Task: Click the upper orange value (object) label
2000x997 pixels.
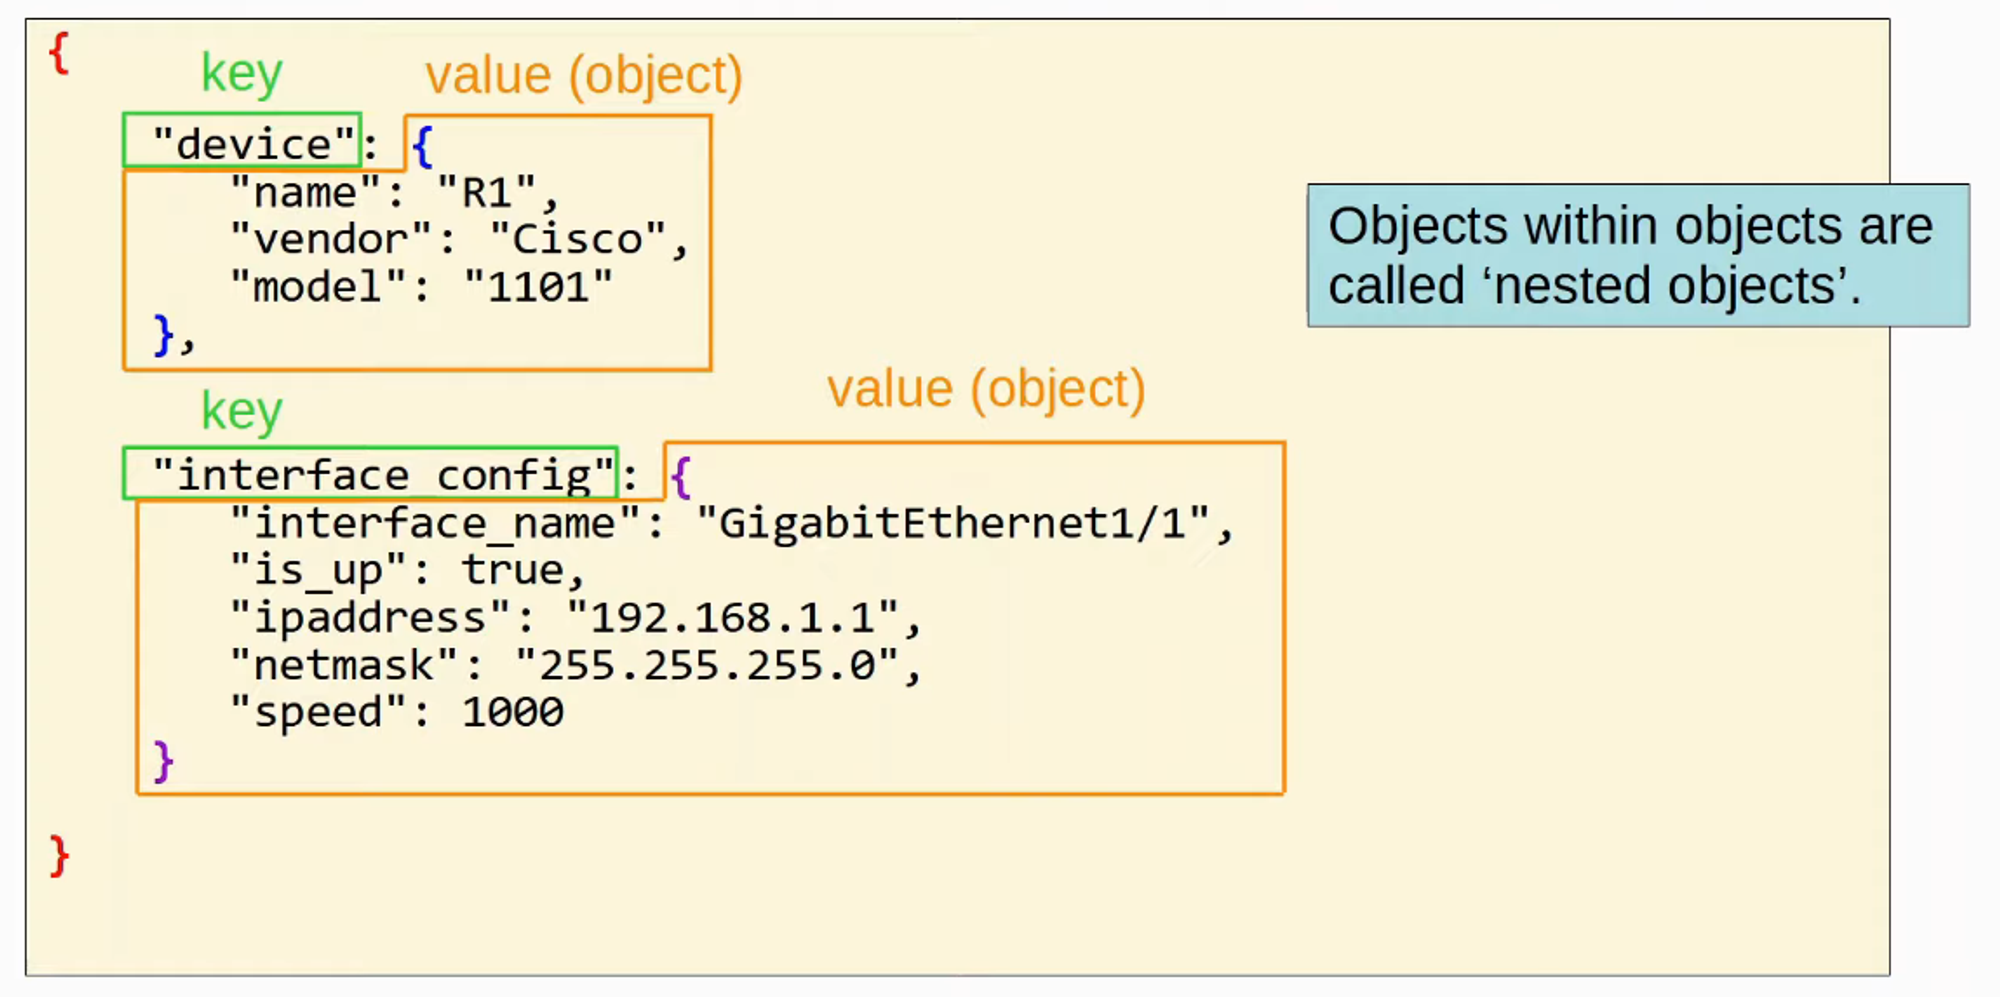Action: [583, 76]
